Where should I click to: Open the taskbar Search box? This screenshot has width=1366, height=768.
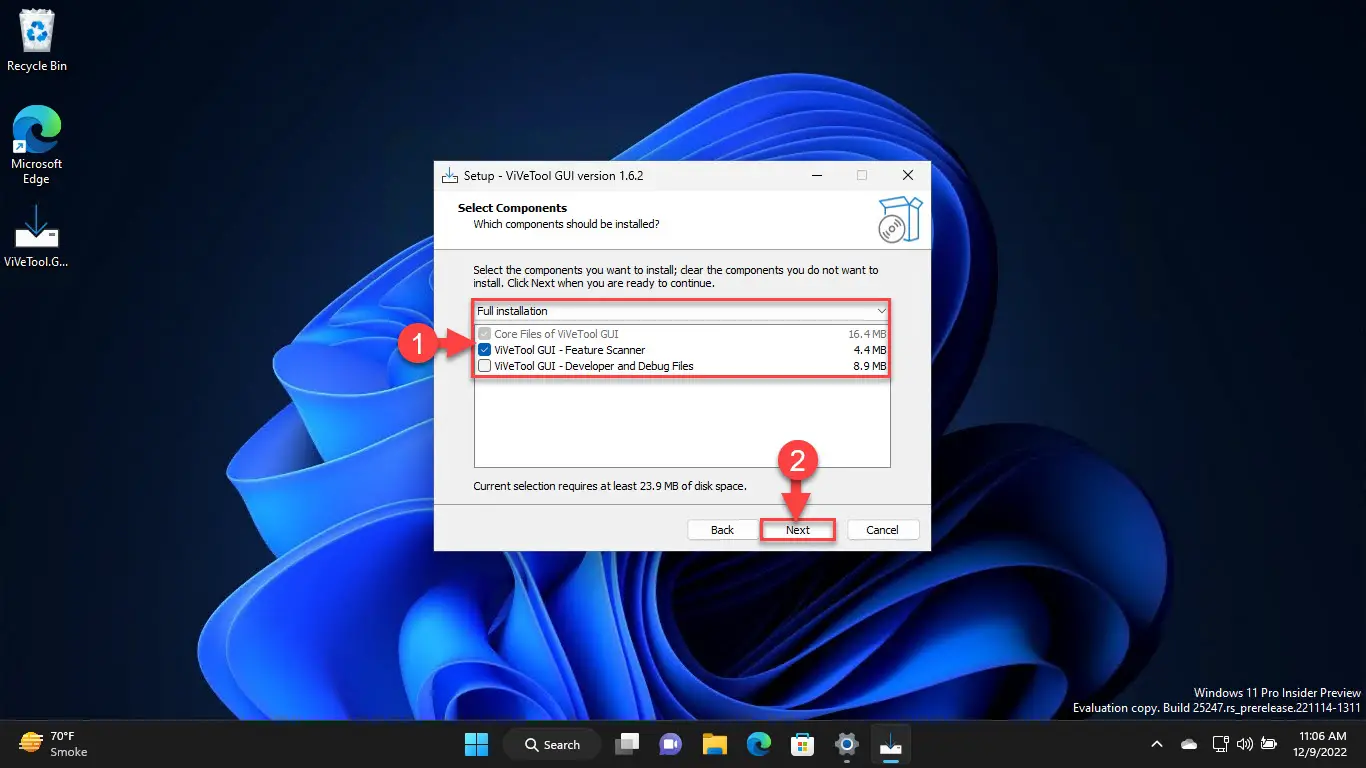coord(551,744)
